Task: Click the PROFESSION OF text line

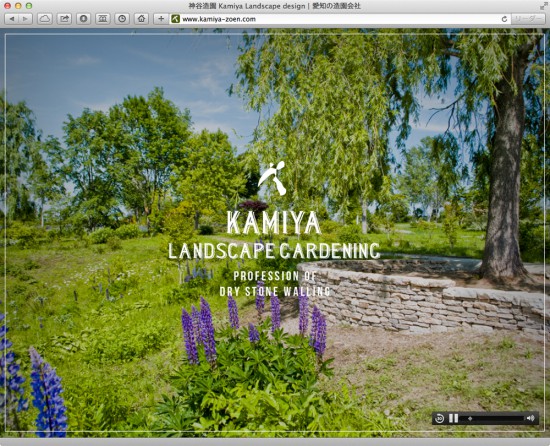Action: [275, 276]
